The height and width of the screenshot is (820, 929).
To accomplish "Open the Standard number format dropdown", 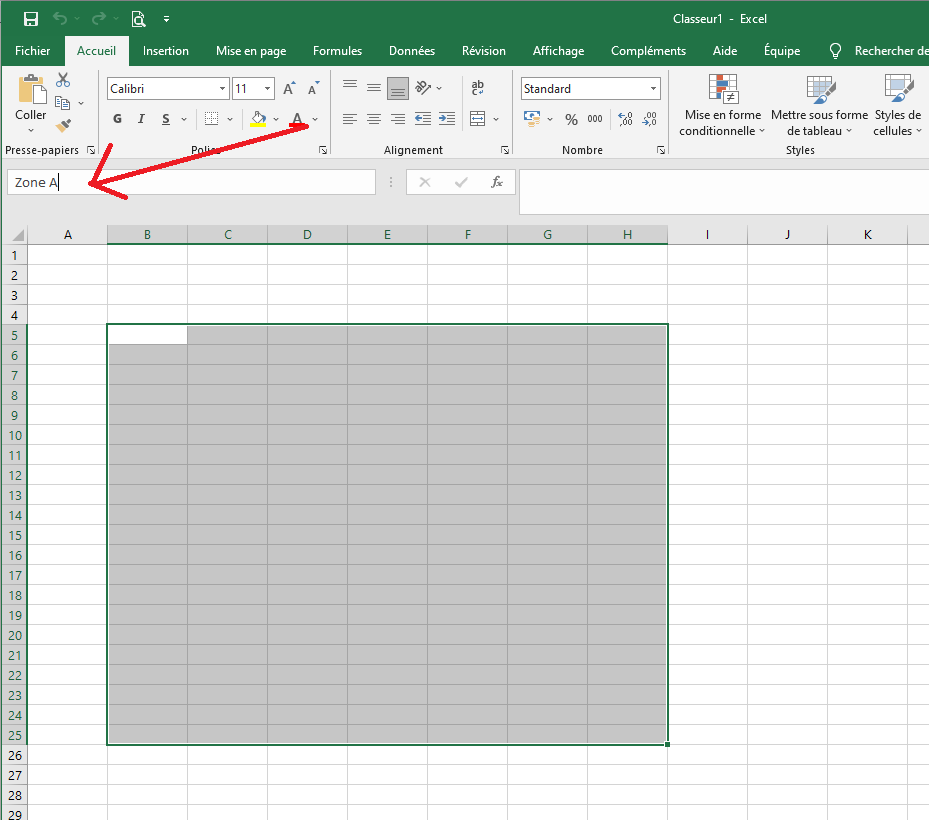I will tap(653, 89).
